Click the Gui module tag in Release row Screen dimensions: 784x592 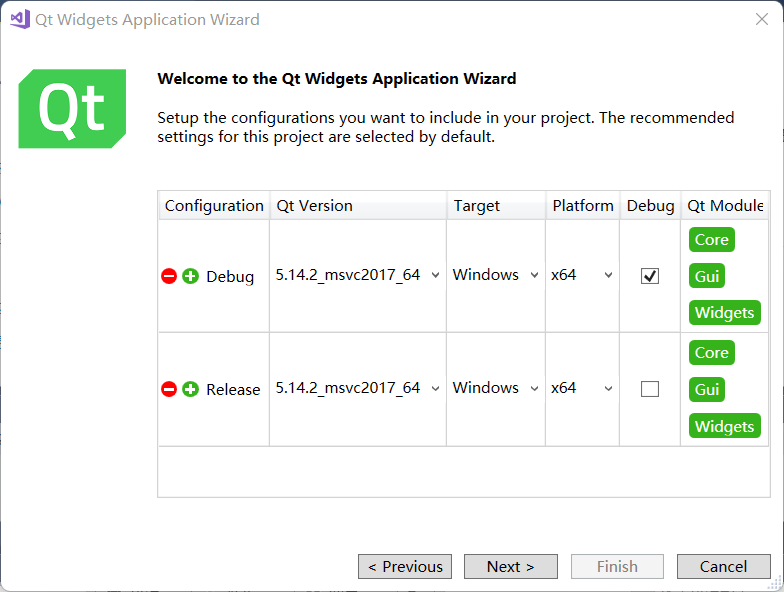(x=706, y=389)
